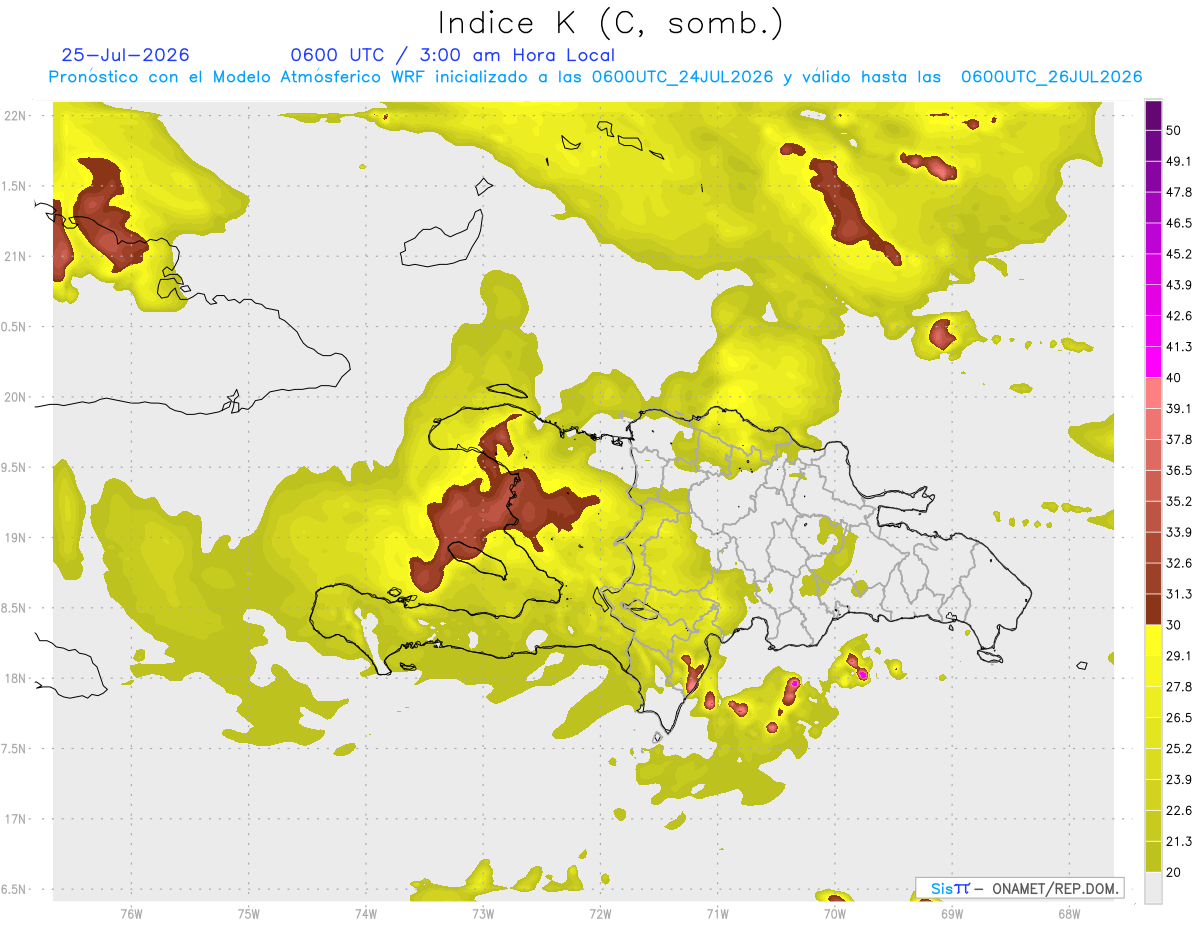Viewport: 1200px width, 927px height.
Task: Click the color bar value '32.6'
Action: point(1179,563)
